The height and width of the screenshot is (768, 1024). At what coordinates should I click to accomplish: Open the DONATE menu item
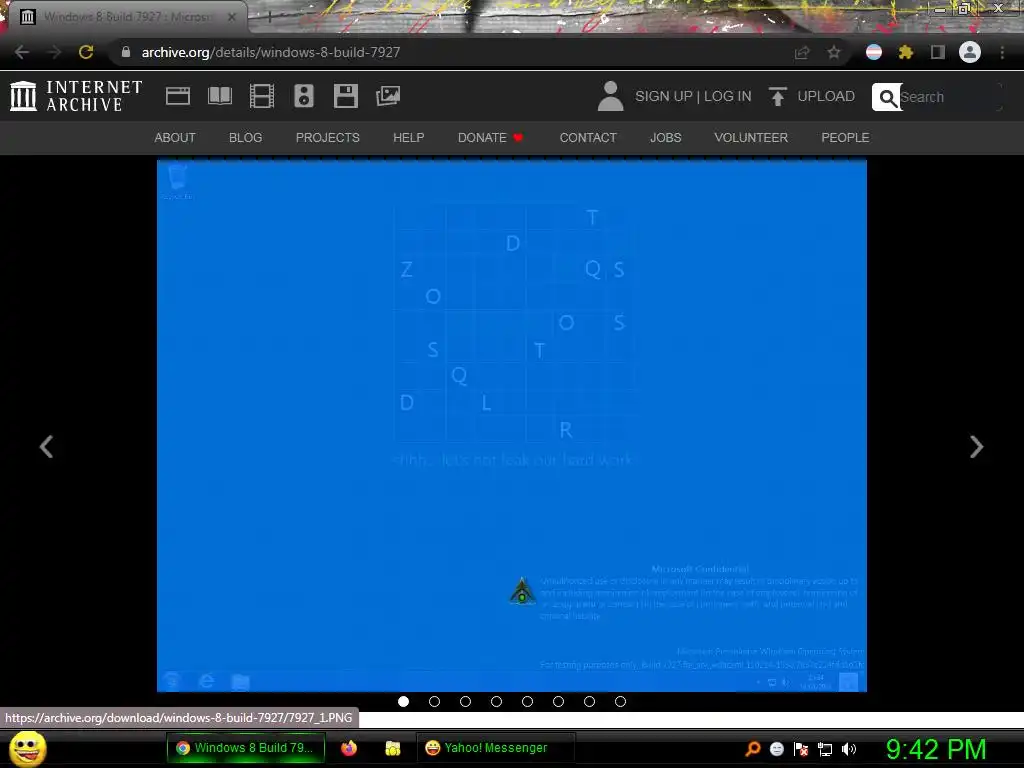[490, 138]
